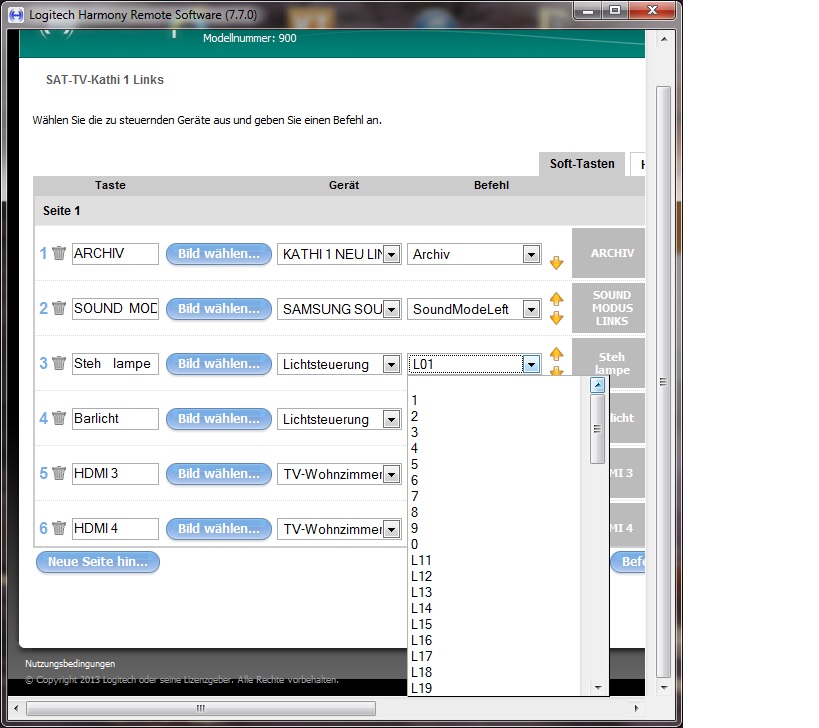The width and height of the screenshot is (819, 728).
Task: Expand SoundModeLeft command dropdown
Action: pos(531,310)
